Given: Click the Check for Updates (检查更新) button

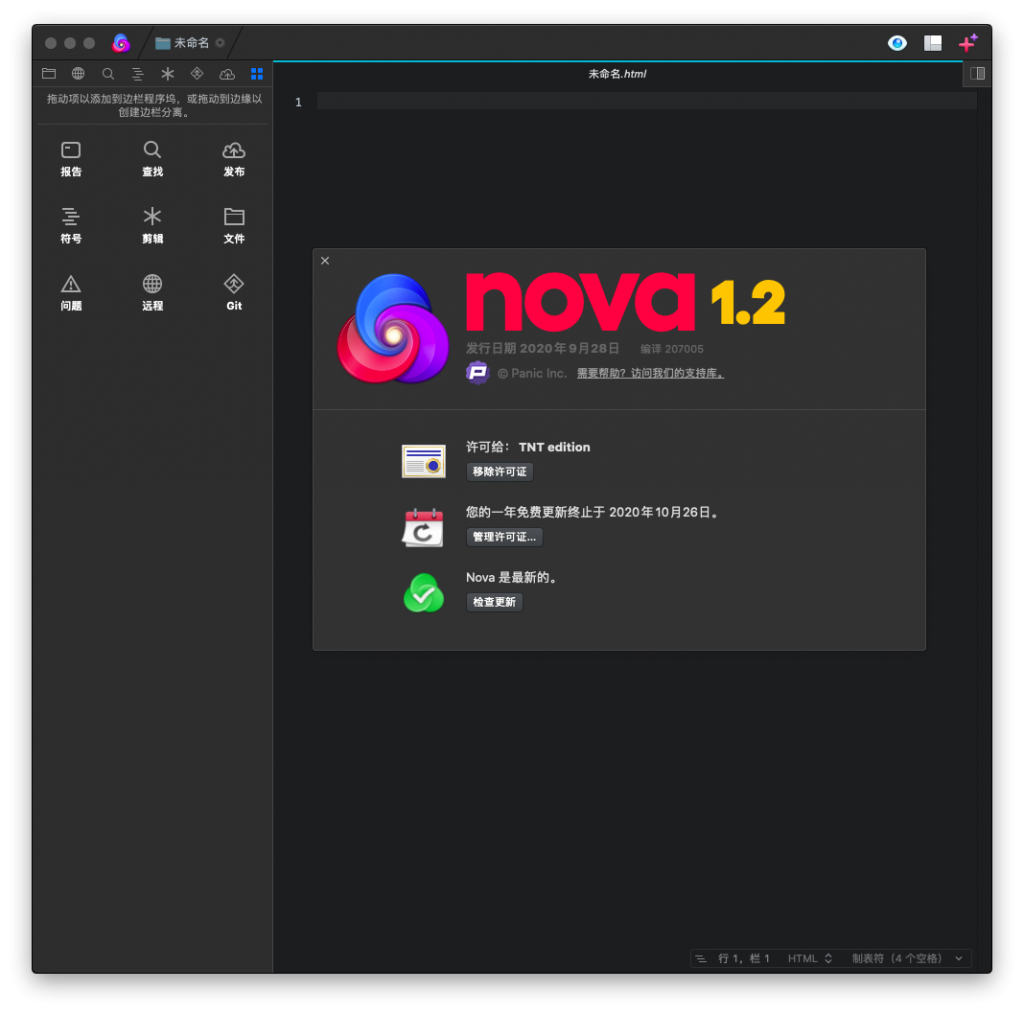Looking at the screenshot, I should (x=494, y=602).
